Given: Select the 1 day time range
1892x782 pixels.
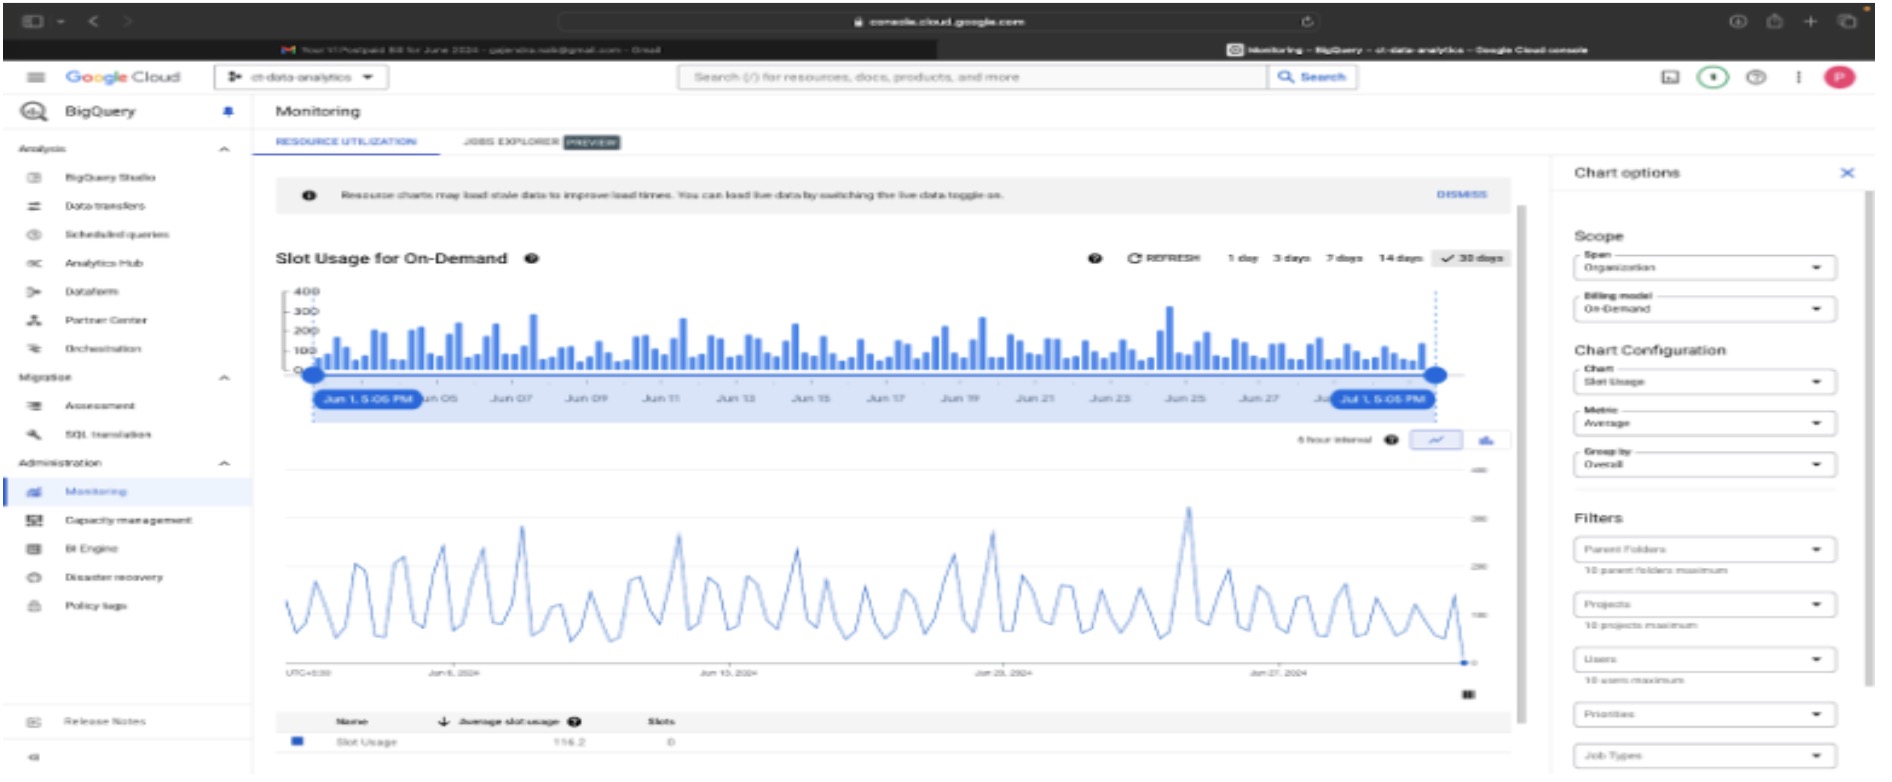Looking at the screenshot, I should tap(1243, 259).
